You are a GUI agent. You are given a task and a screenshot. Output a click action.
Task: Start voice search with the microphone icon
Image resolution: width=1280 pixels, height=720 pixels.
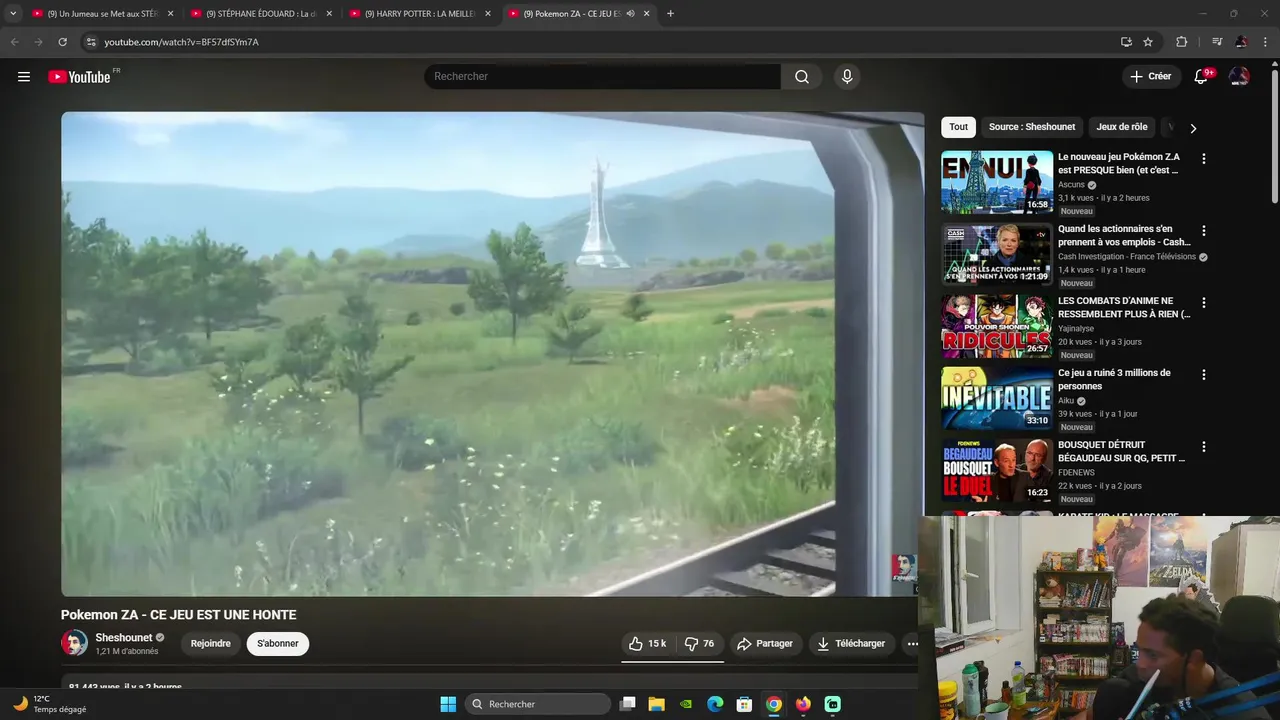coord(847,77)
